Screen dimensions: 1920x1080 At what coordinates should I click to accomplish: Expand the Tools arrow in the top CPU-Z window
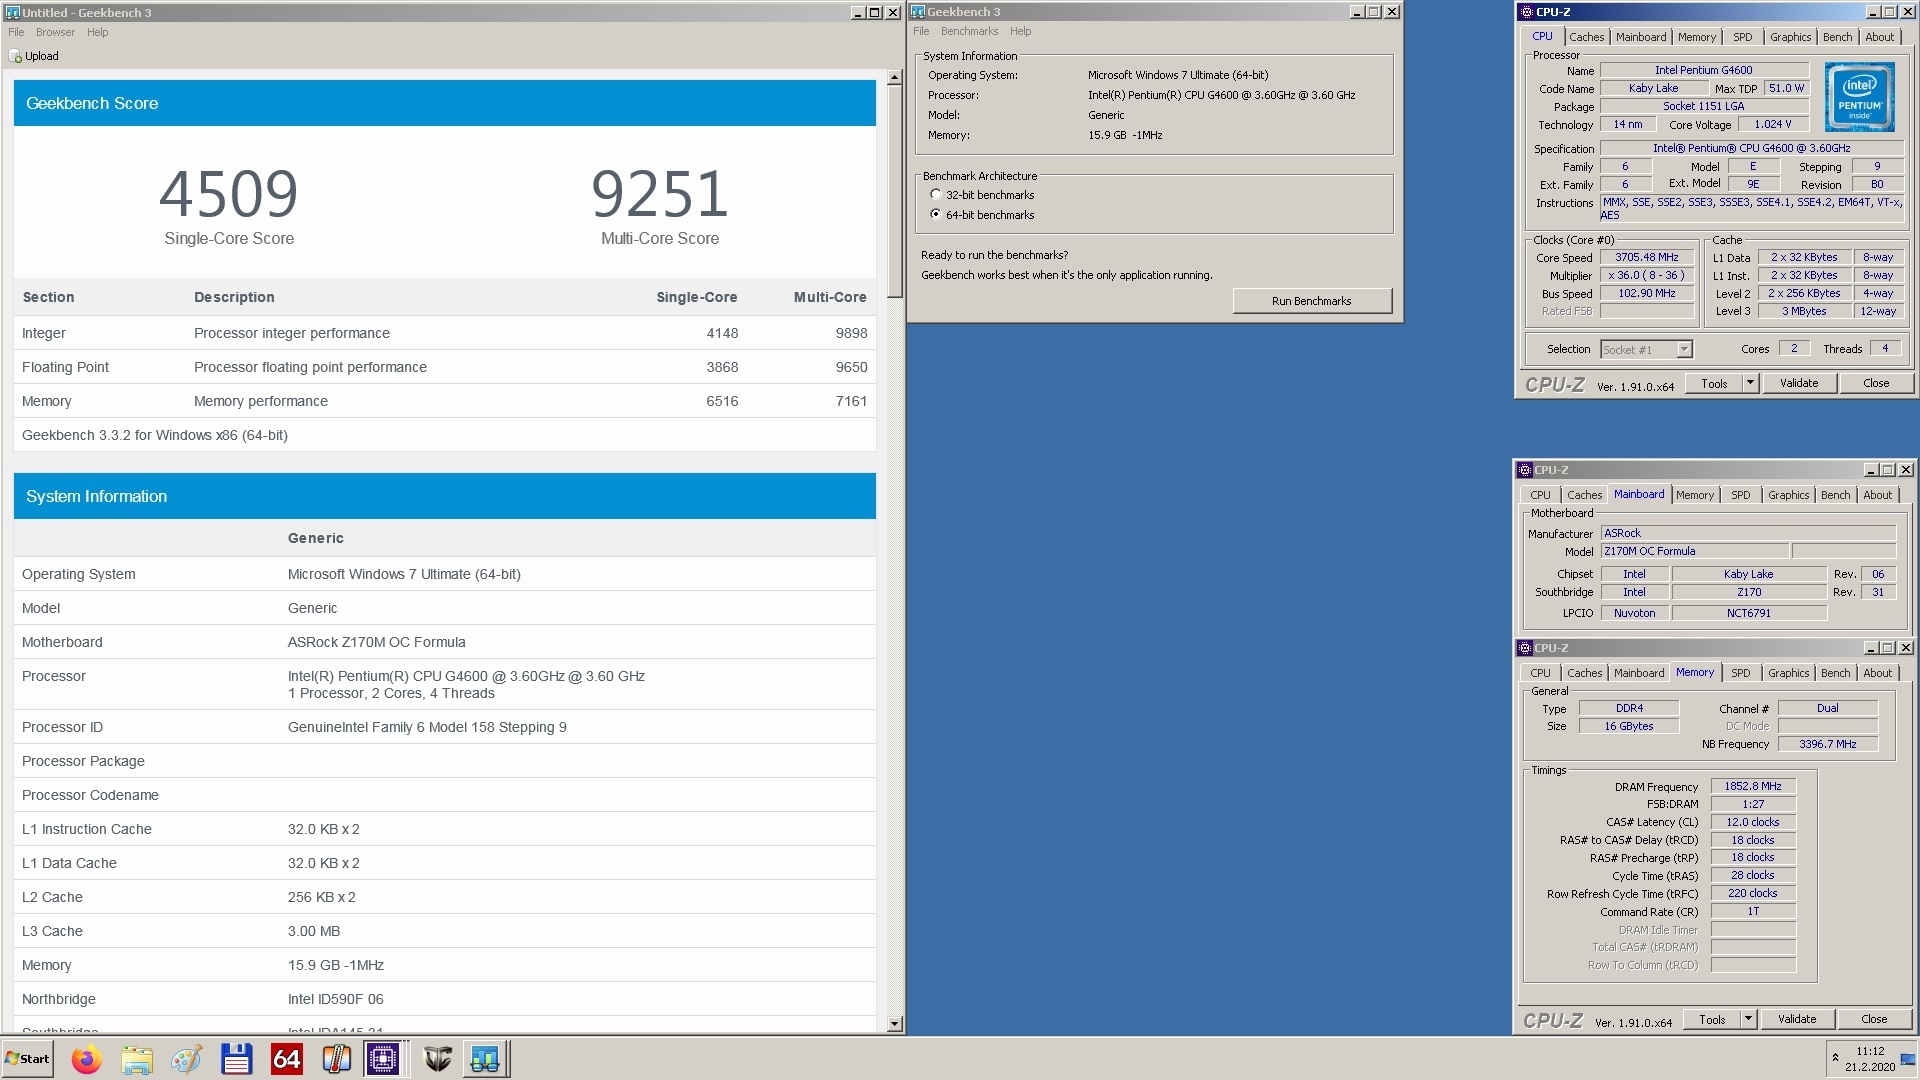[x=1750, y=383]
